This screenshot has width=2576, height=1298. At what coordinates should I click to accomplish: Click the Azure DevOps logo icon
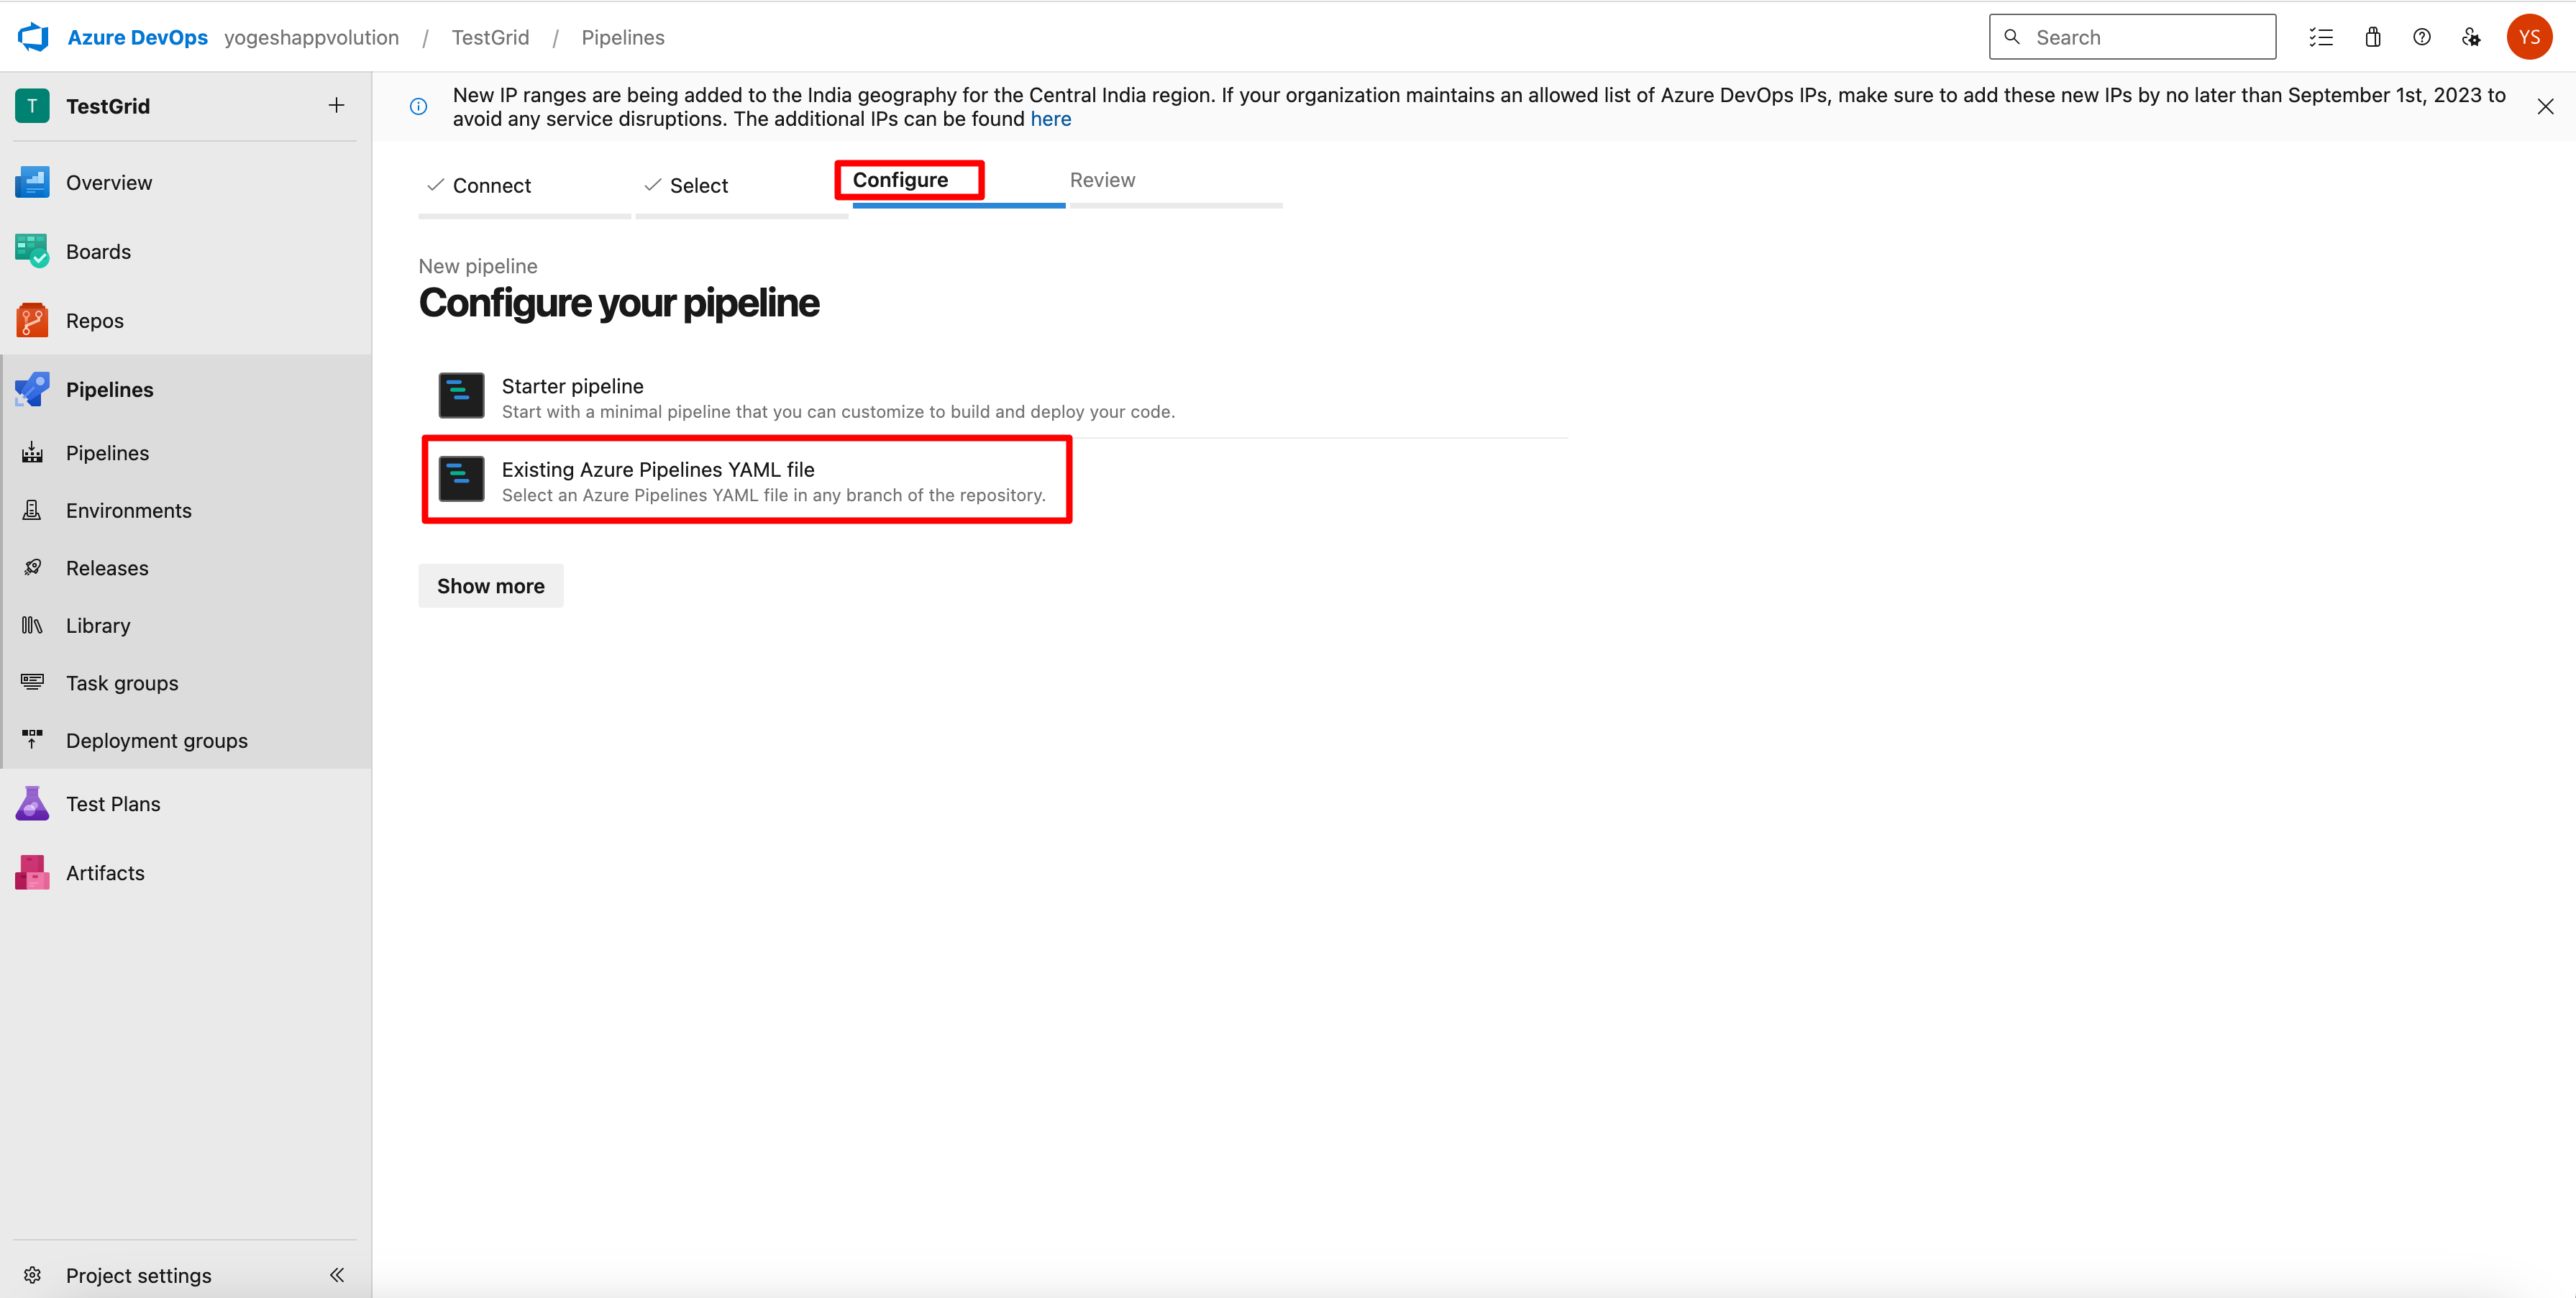(33, 37)
